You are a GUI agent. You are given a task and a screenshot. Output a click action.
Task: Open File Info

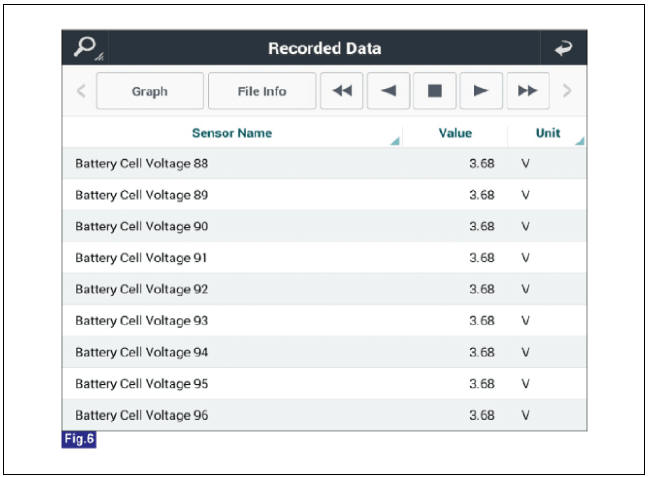pyautogui.click(x=262, y=91)
